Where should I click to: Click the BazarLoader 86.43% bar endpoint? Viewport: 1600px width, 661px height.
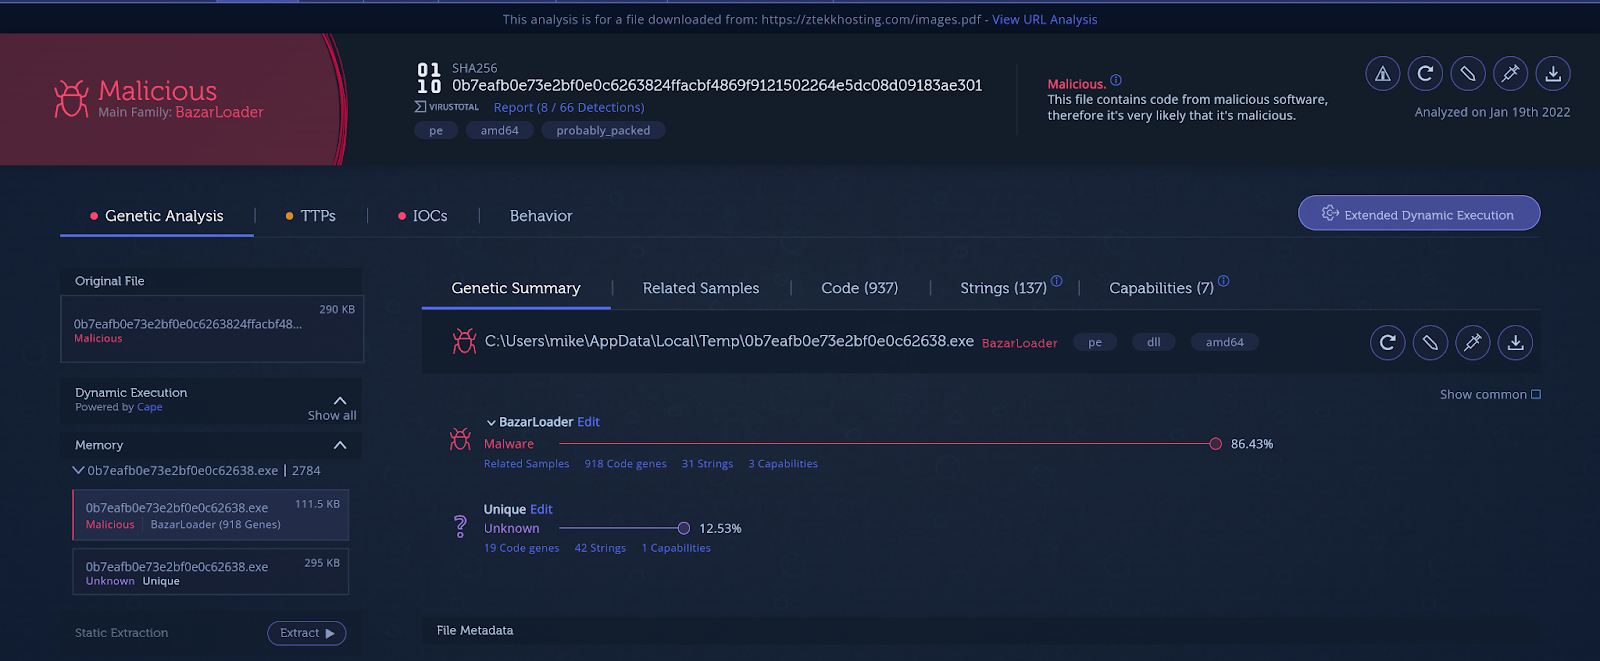tap(1215, 444)
